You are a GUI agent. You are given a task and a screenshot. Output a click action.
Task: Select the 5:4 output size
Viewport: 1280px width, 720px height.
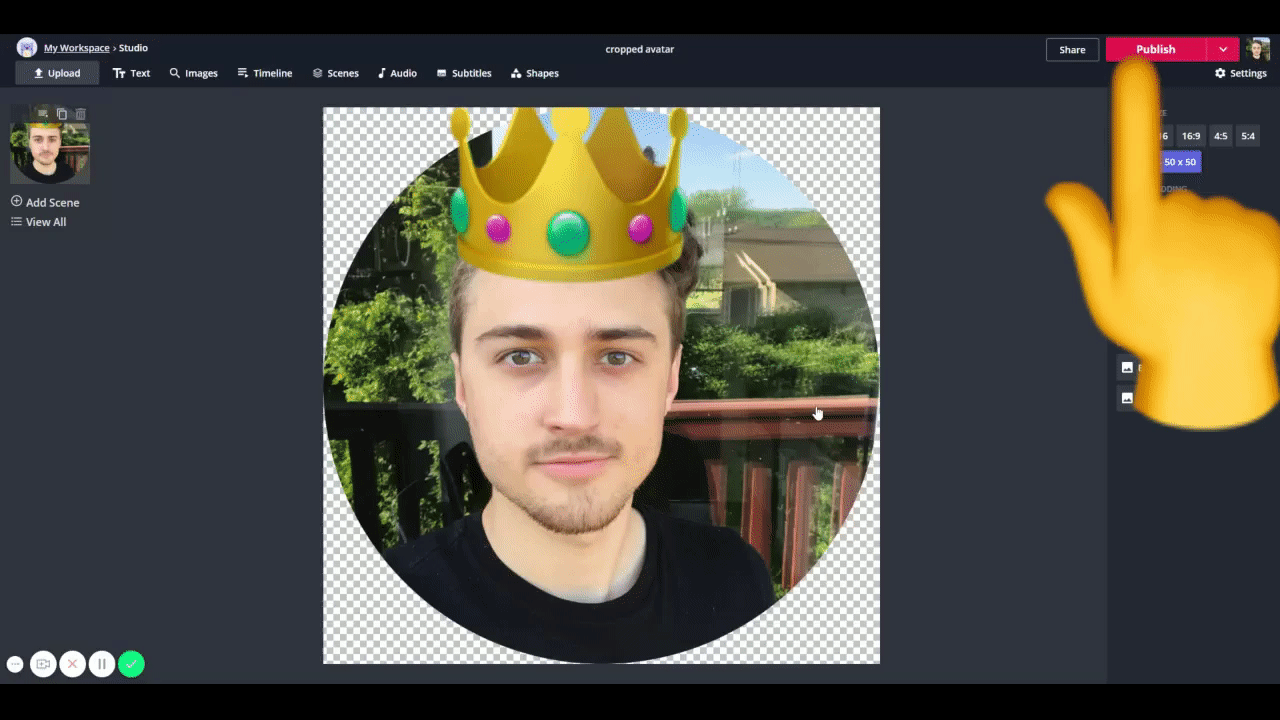pyautogui.click(x=1248, y=136)
